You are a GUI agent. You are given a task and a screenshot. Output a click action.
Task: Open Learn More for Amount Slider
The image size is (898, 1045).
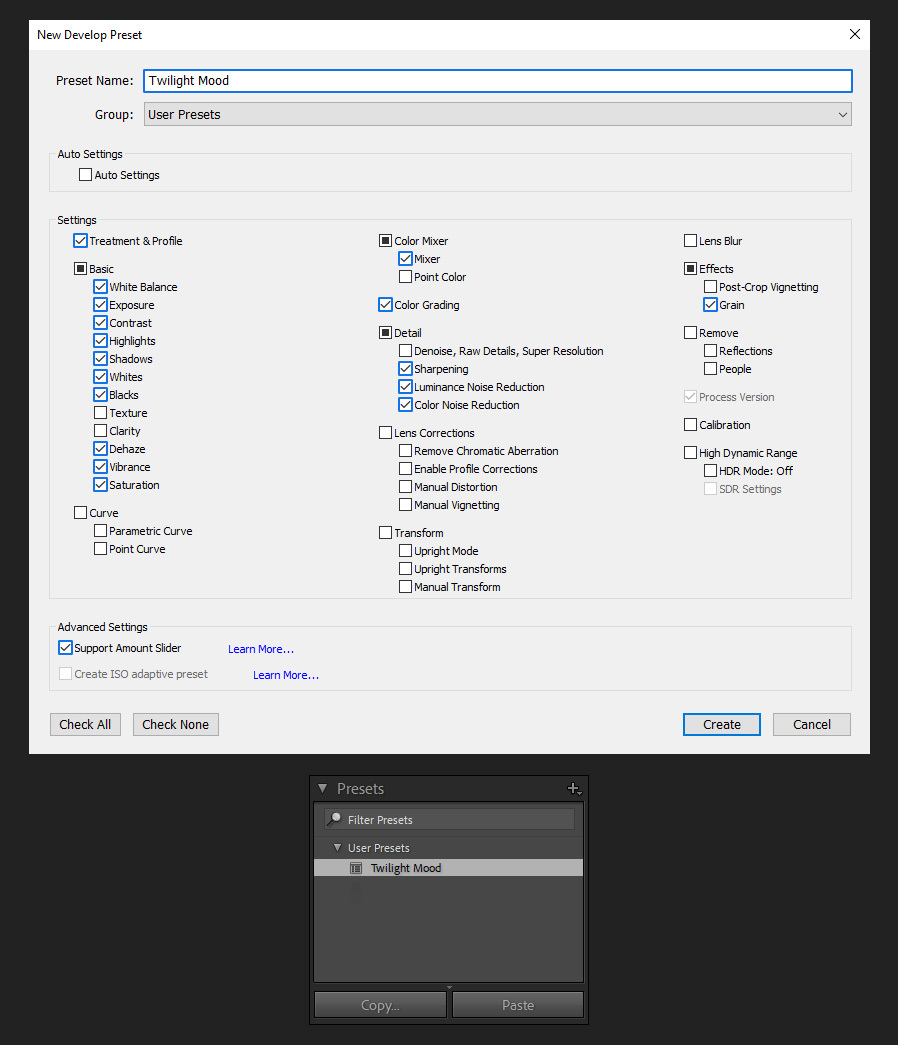(x=261, y=649)
